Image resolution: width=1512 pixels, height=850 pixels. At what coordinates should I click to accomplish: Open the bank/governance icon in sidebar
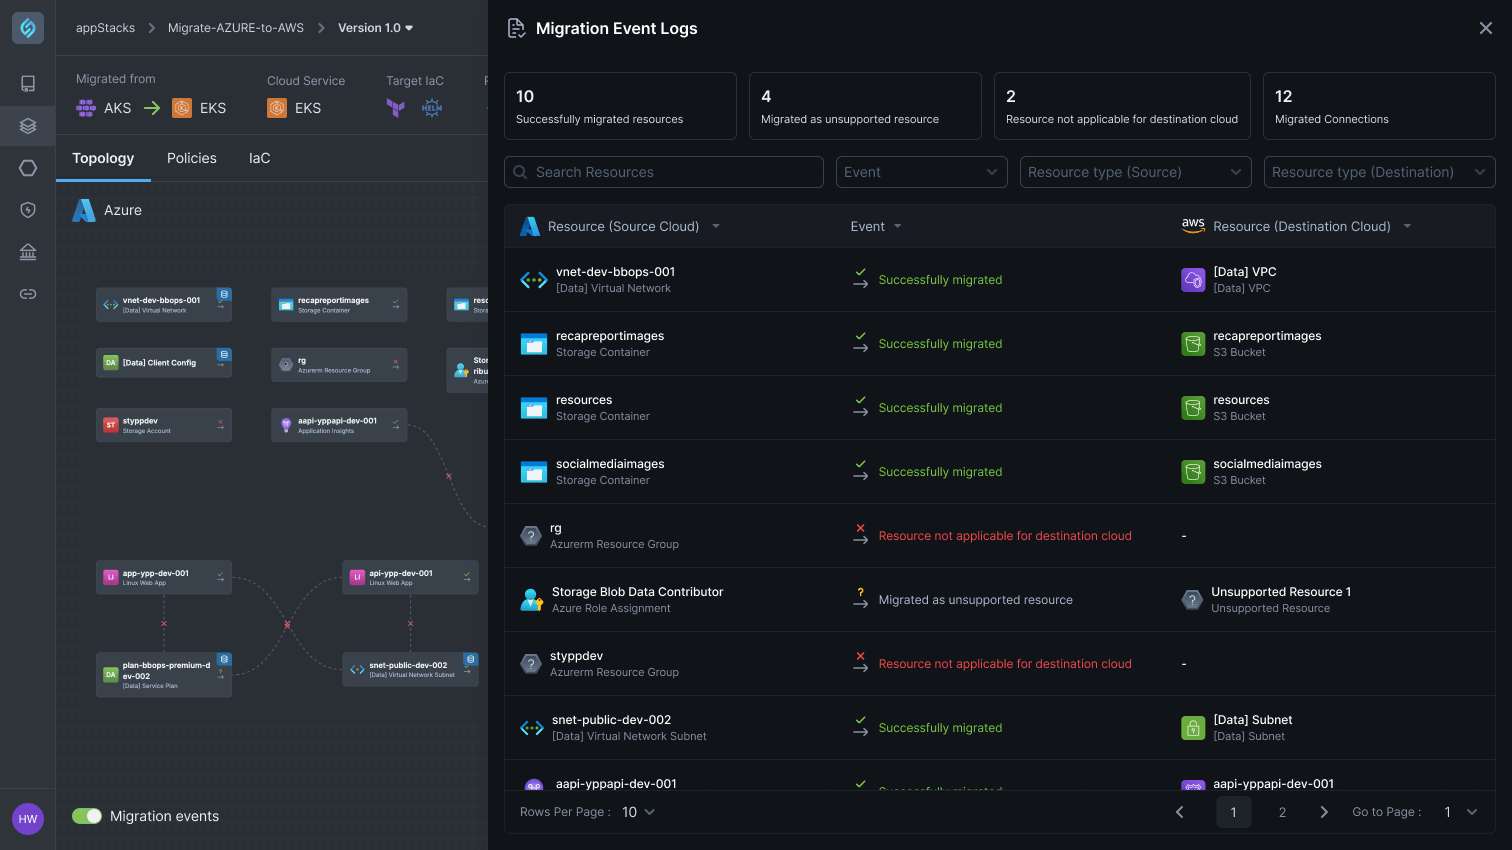(28, 252)
